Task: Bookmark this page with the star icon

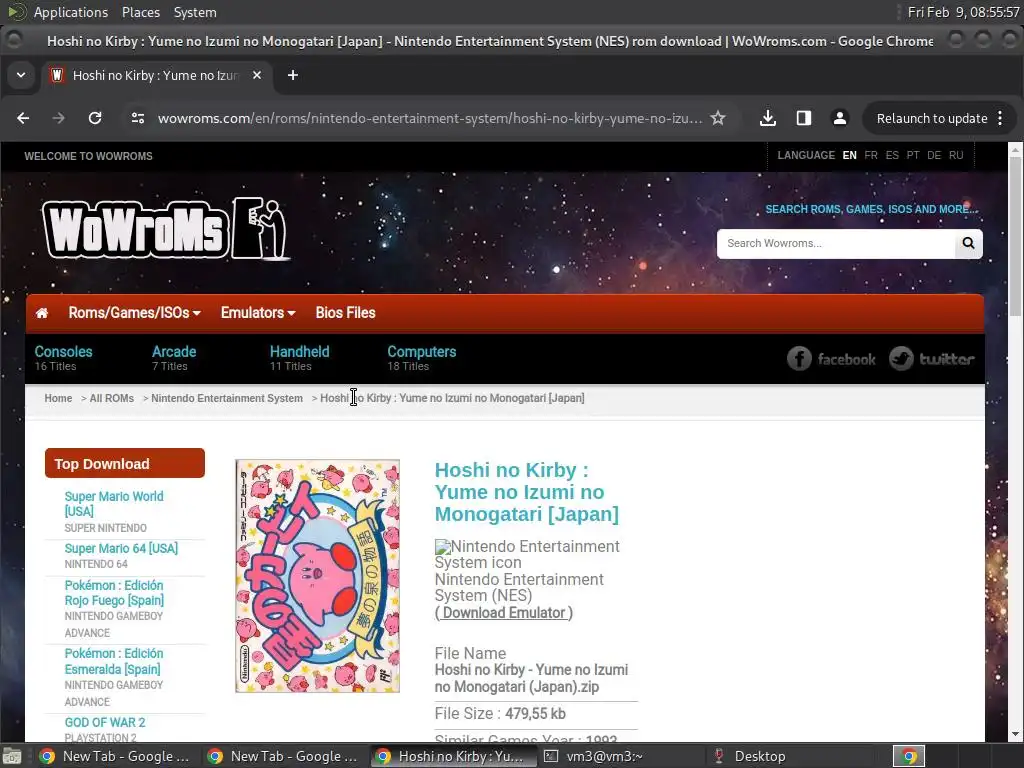Action: pyautogui.click(x=718, y=118)
